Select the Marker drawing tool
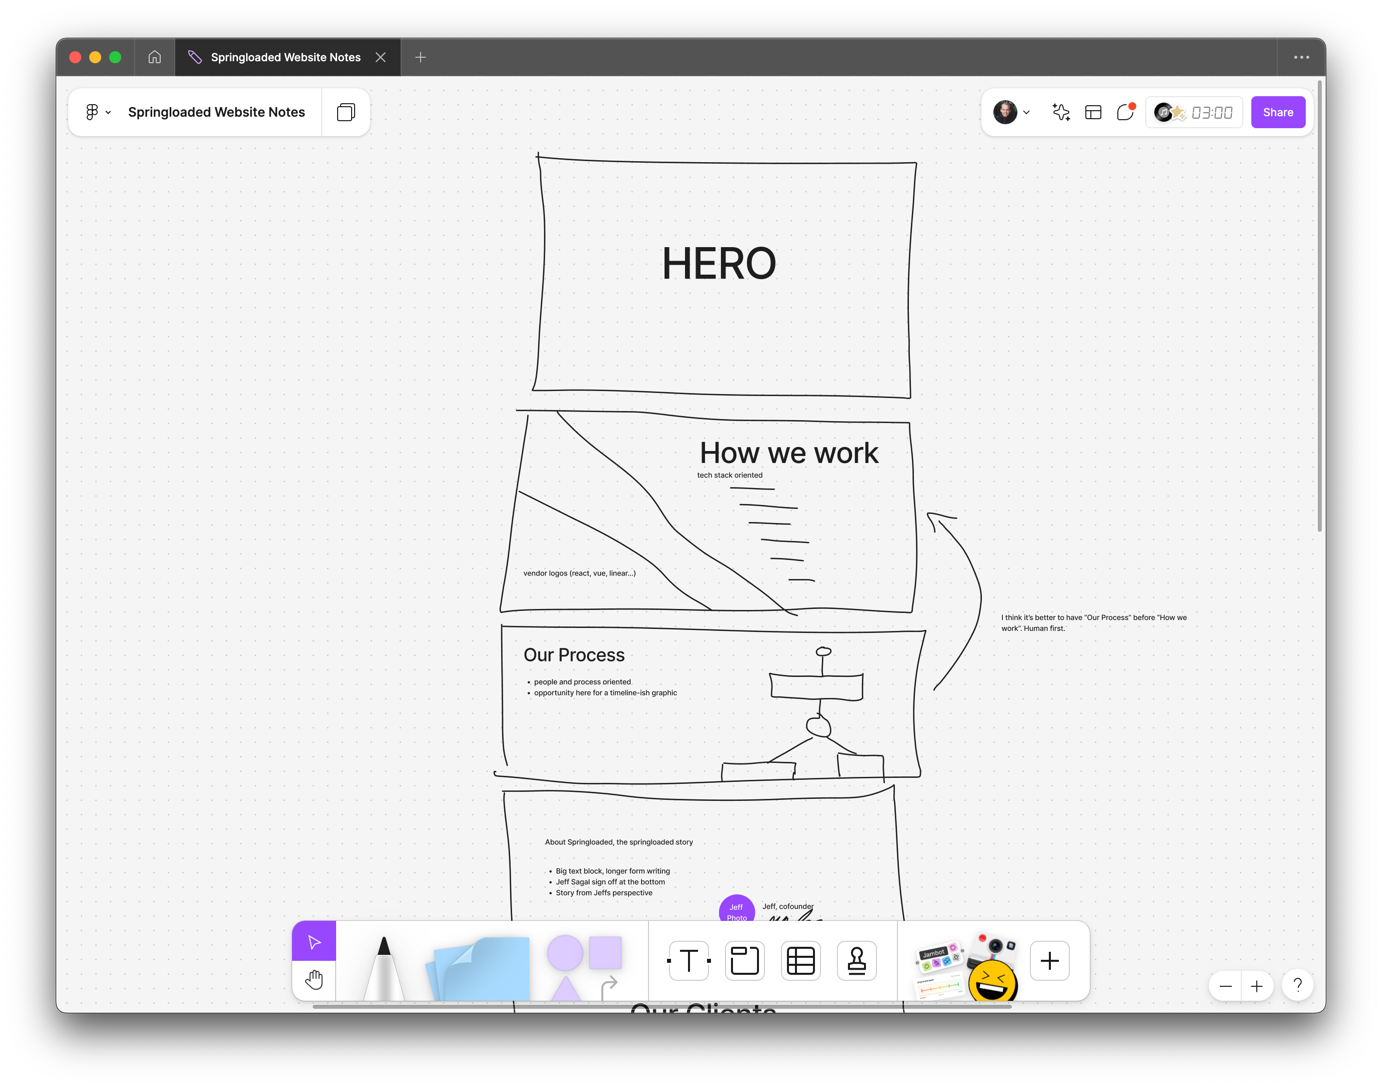1382x1087 pixels. click(383, 965)
